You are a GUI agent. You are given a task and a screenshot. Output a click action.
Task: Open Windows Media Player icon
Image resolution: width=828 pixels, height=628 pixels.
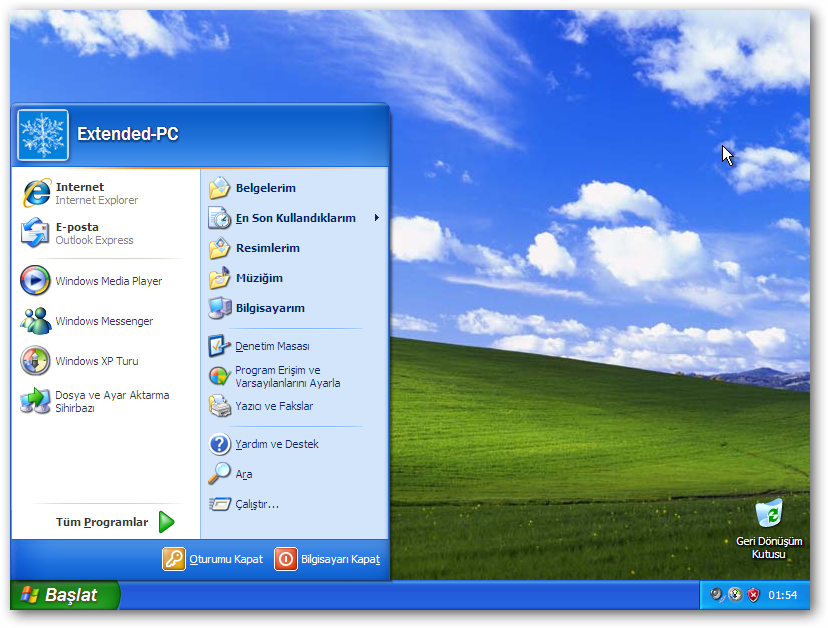click(x=36, y=281)
